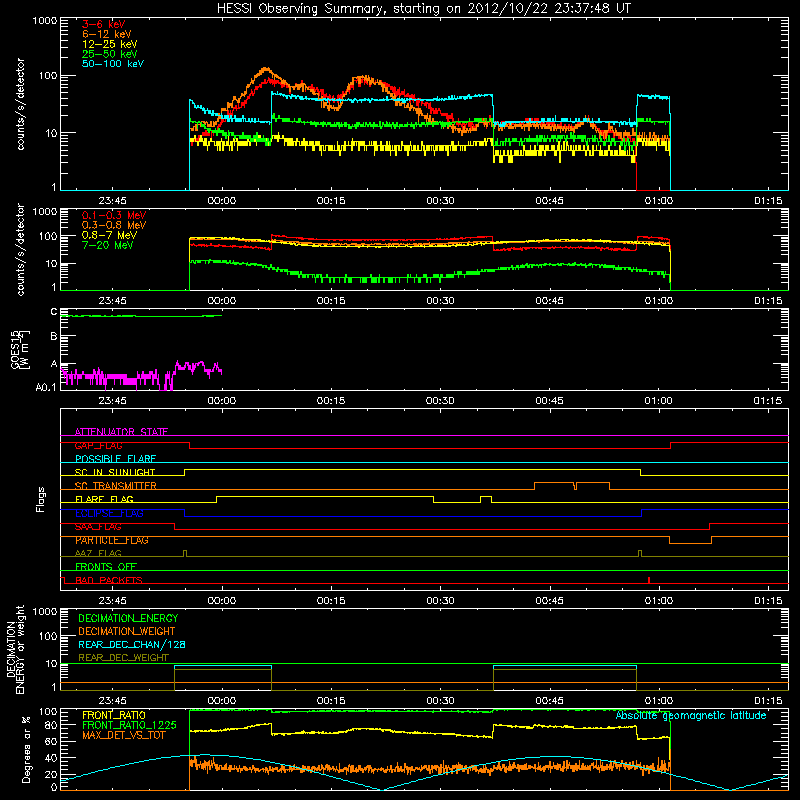800x800 pixels.
Task: Click the yellow 0.8-7 MeV legend label
Action: tap(110, 235)
